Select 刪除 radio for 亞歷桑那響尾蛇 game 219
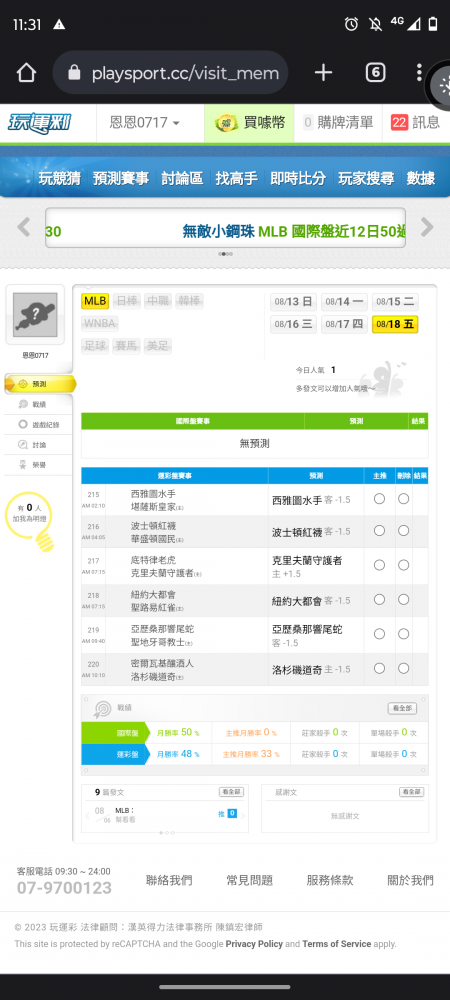 [x=403, y=634]
